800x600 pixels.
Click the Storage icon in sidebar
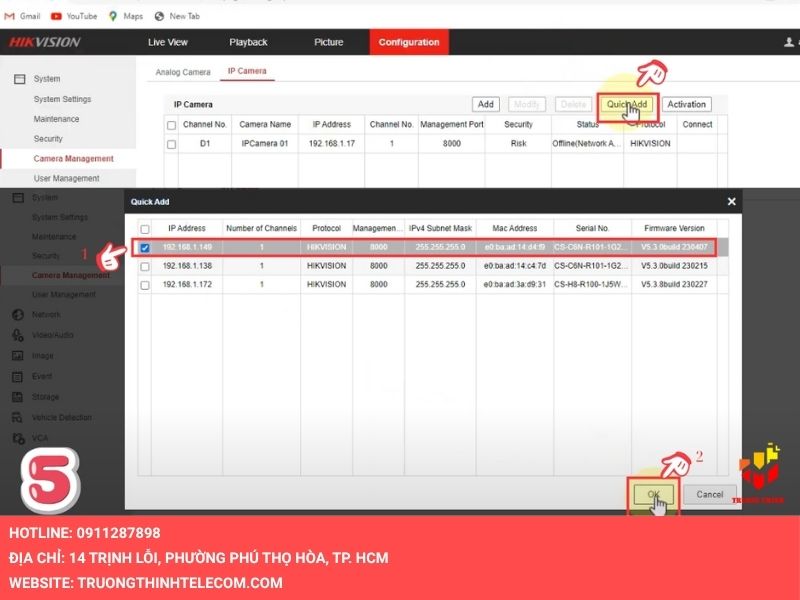[18, 397]
